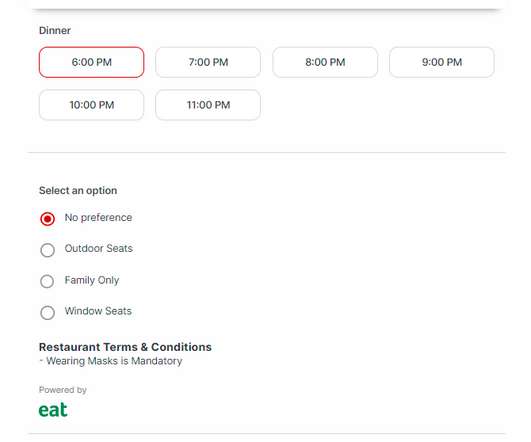Select the 6:00 PM dinner time slot
Viewport: 531px width, 442px height.
(x=91, y=62)
